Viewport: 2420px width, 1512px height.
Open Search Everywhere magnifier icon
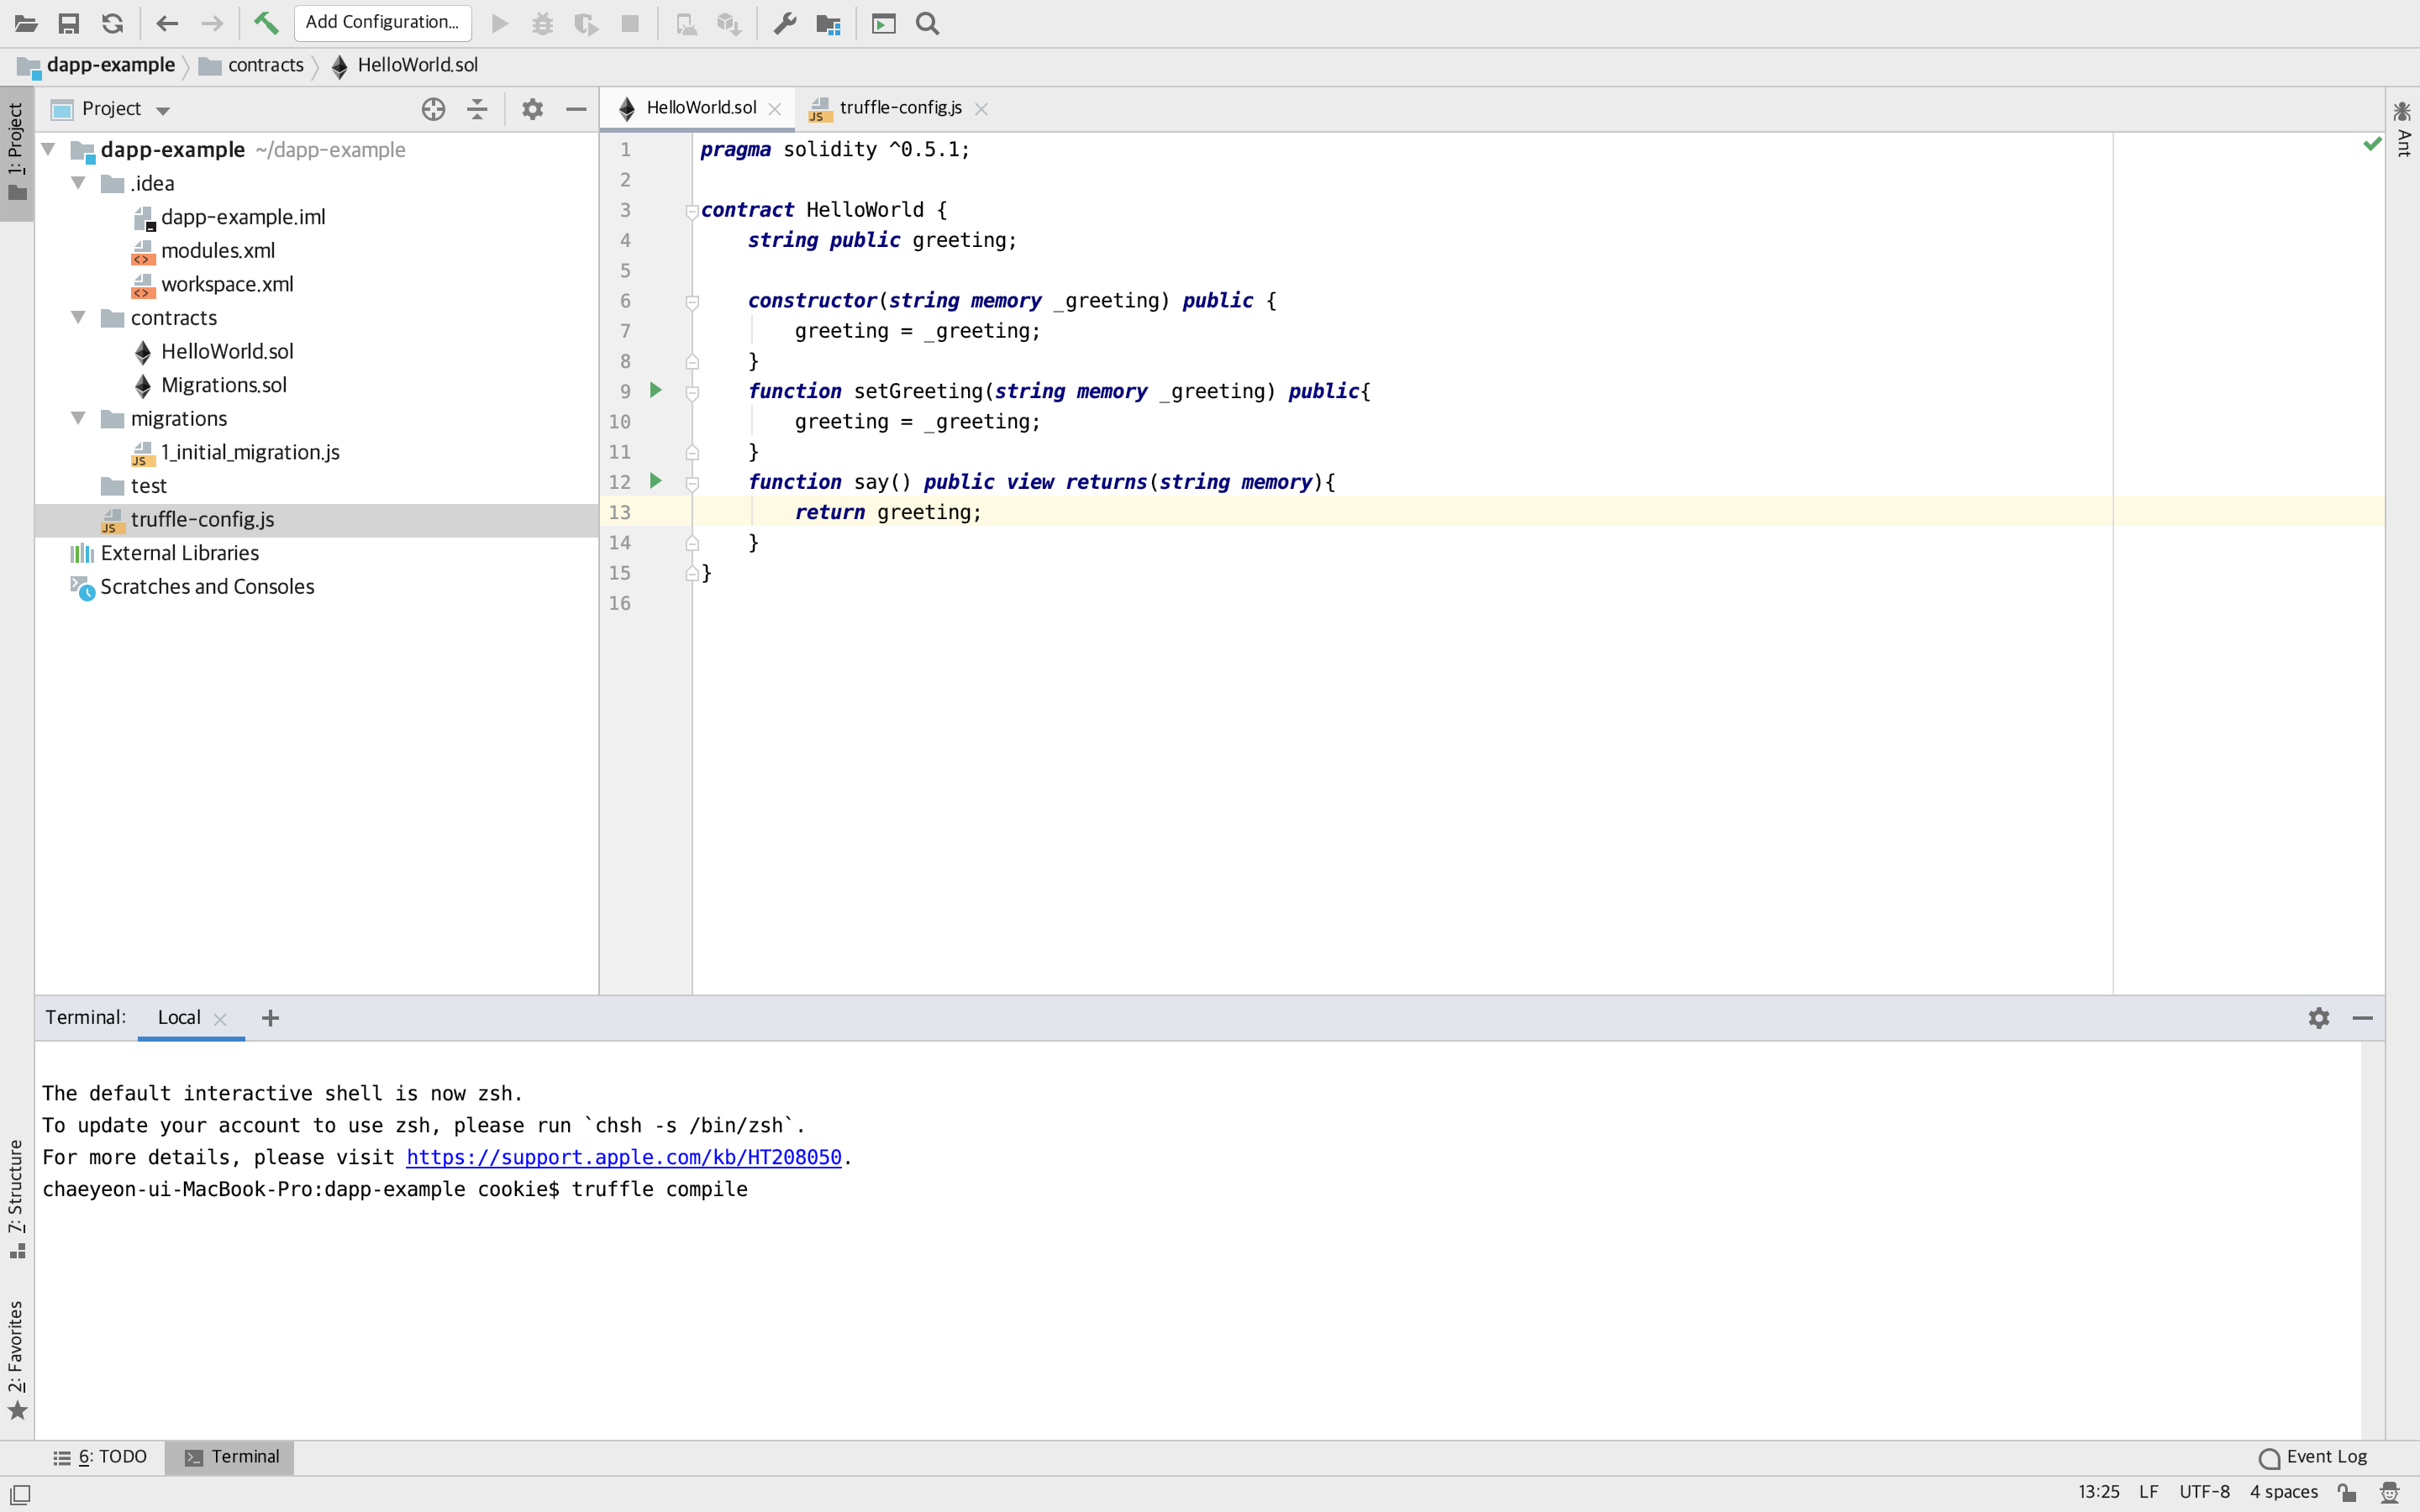pyautogui.click(x=928, y=23)
